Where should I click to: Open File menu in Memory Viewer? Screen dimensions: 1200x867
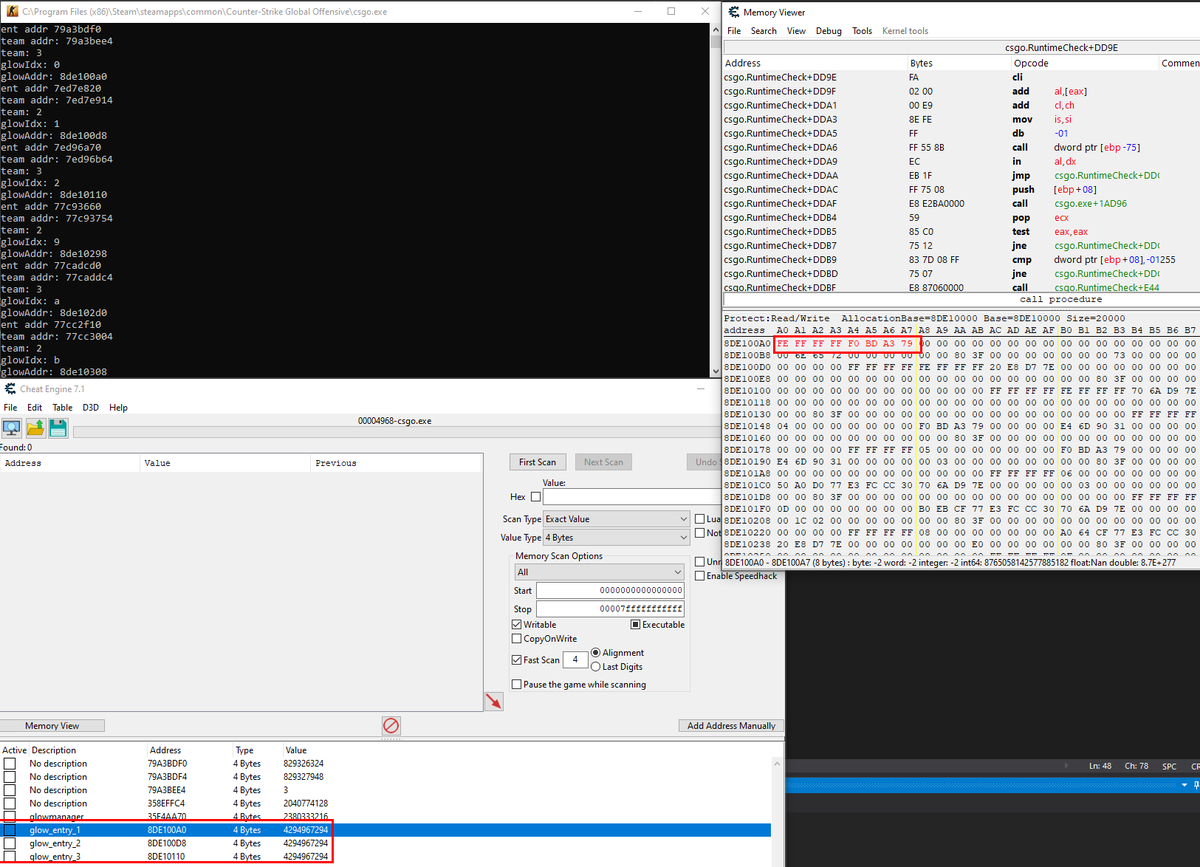[x=734, y=31]
